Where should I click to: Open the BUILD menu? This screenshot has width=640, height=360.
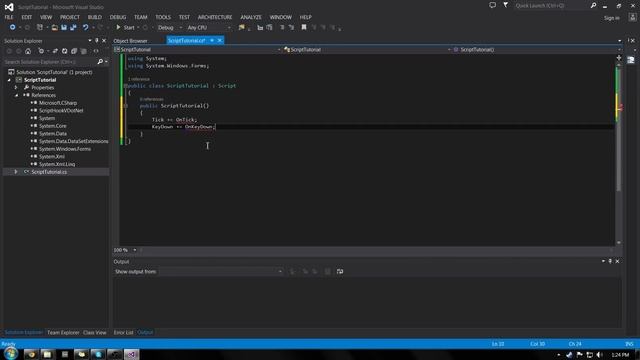click(x=95, y=17)
